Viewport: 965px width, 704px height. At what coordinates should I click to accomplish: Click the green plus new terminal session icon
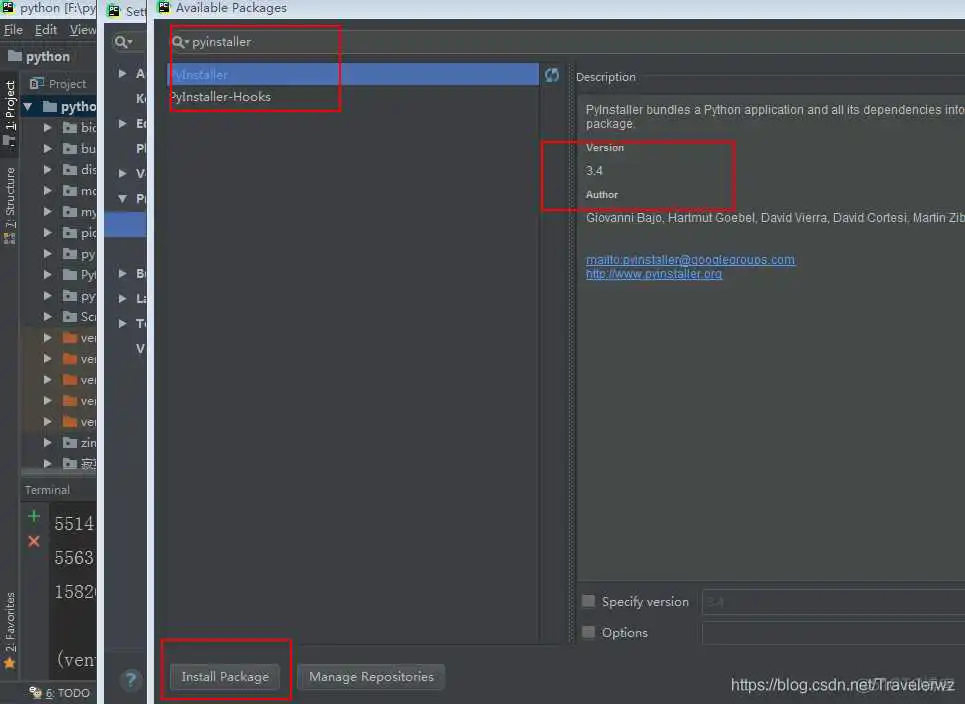point(34,516)
